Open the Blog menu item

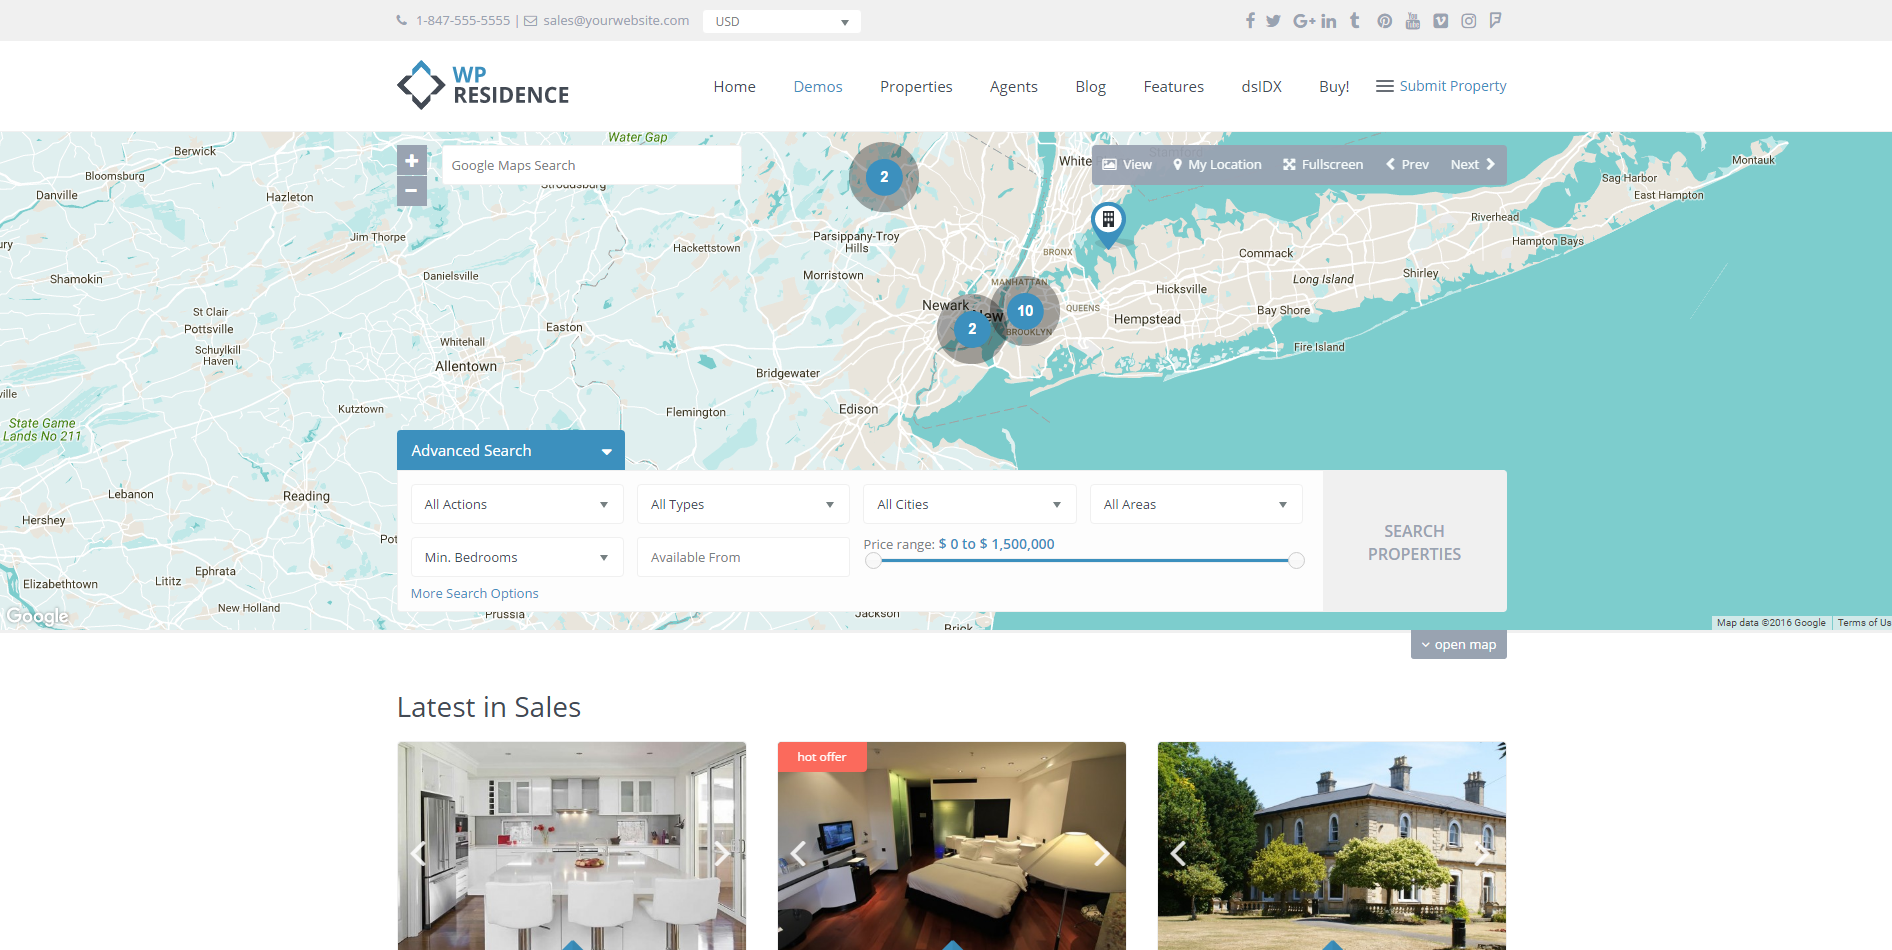[x=1091, y=87]
